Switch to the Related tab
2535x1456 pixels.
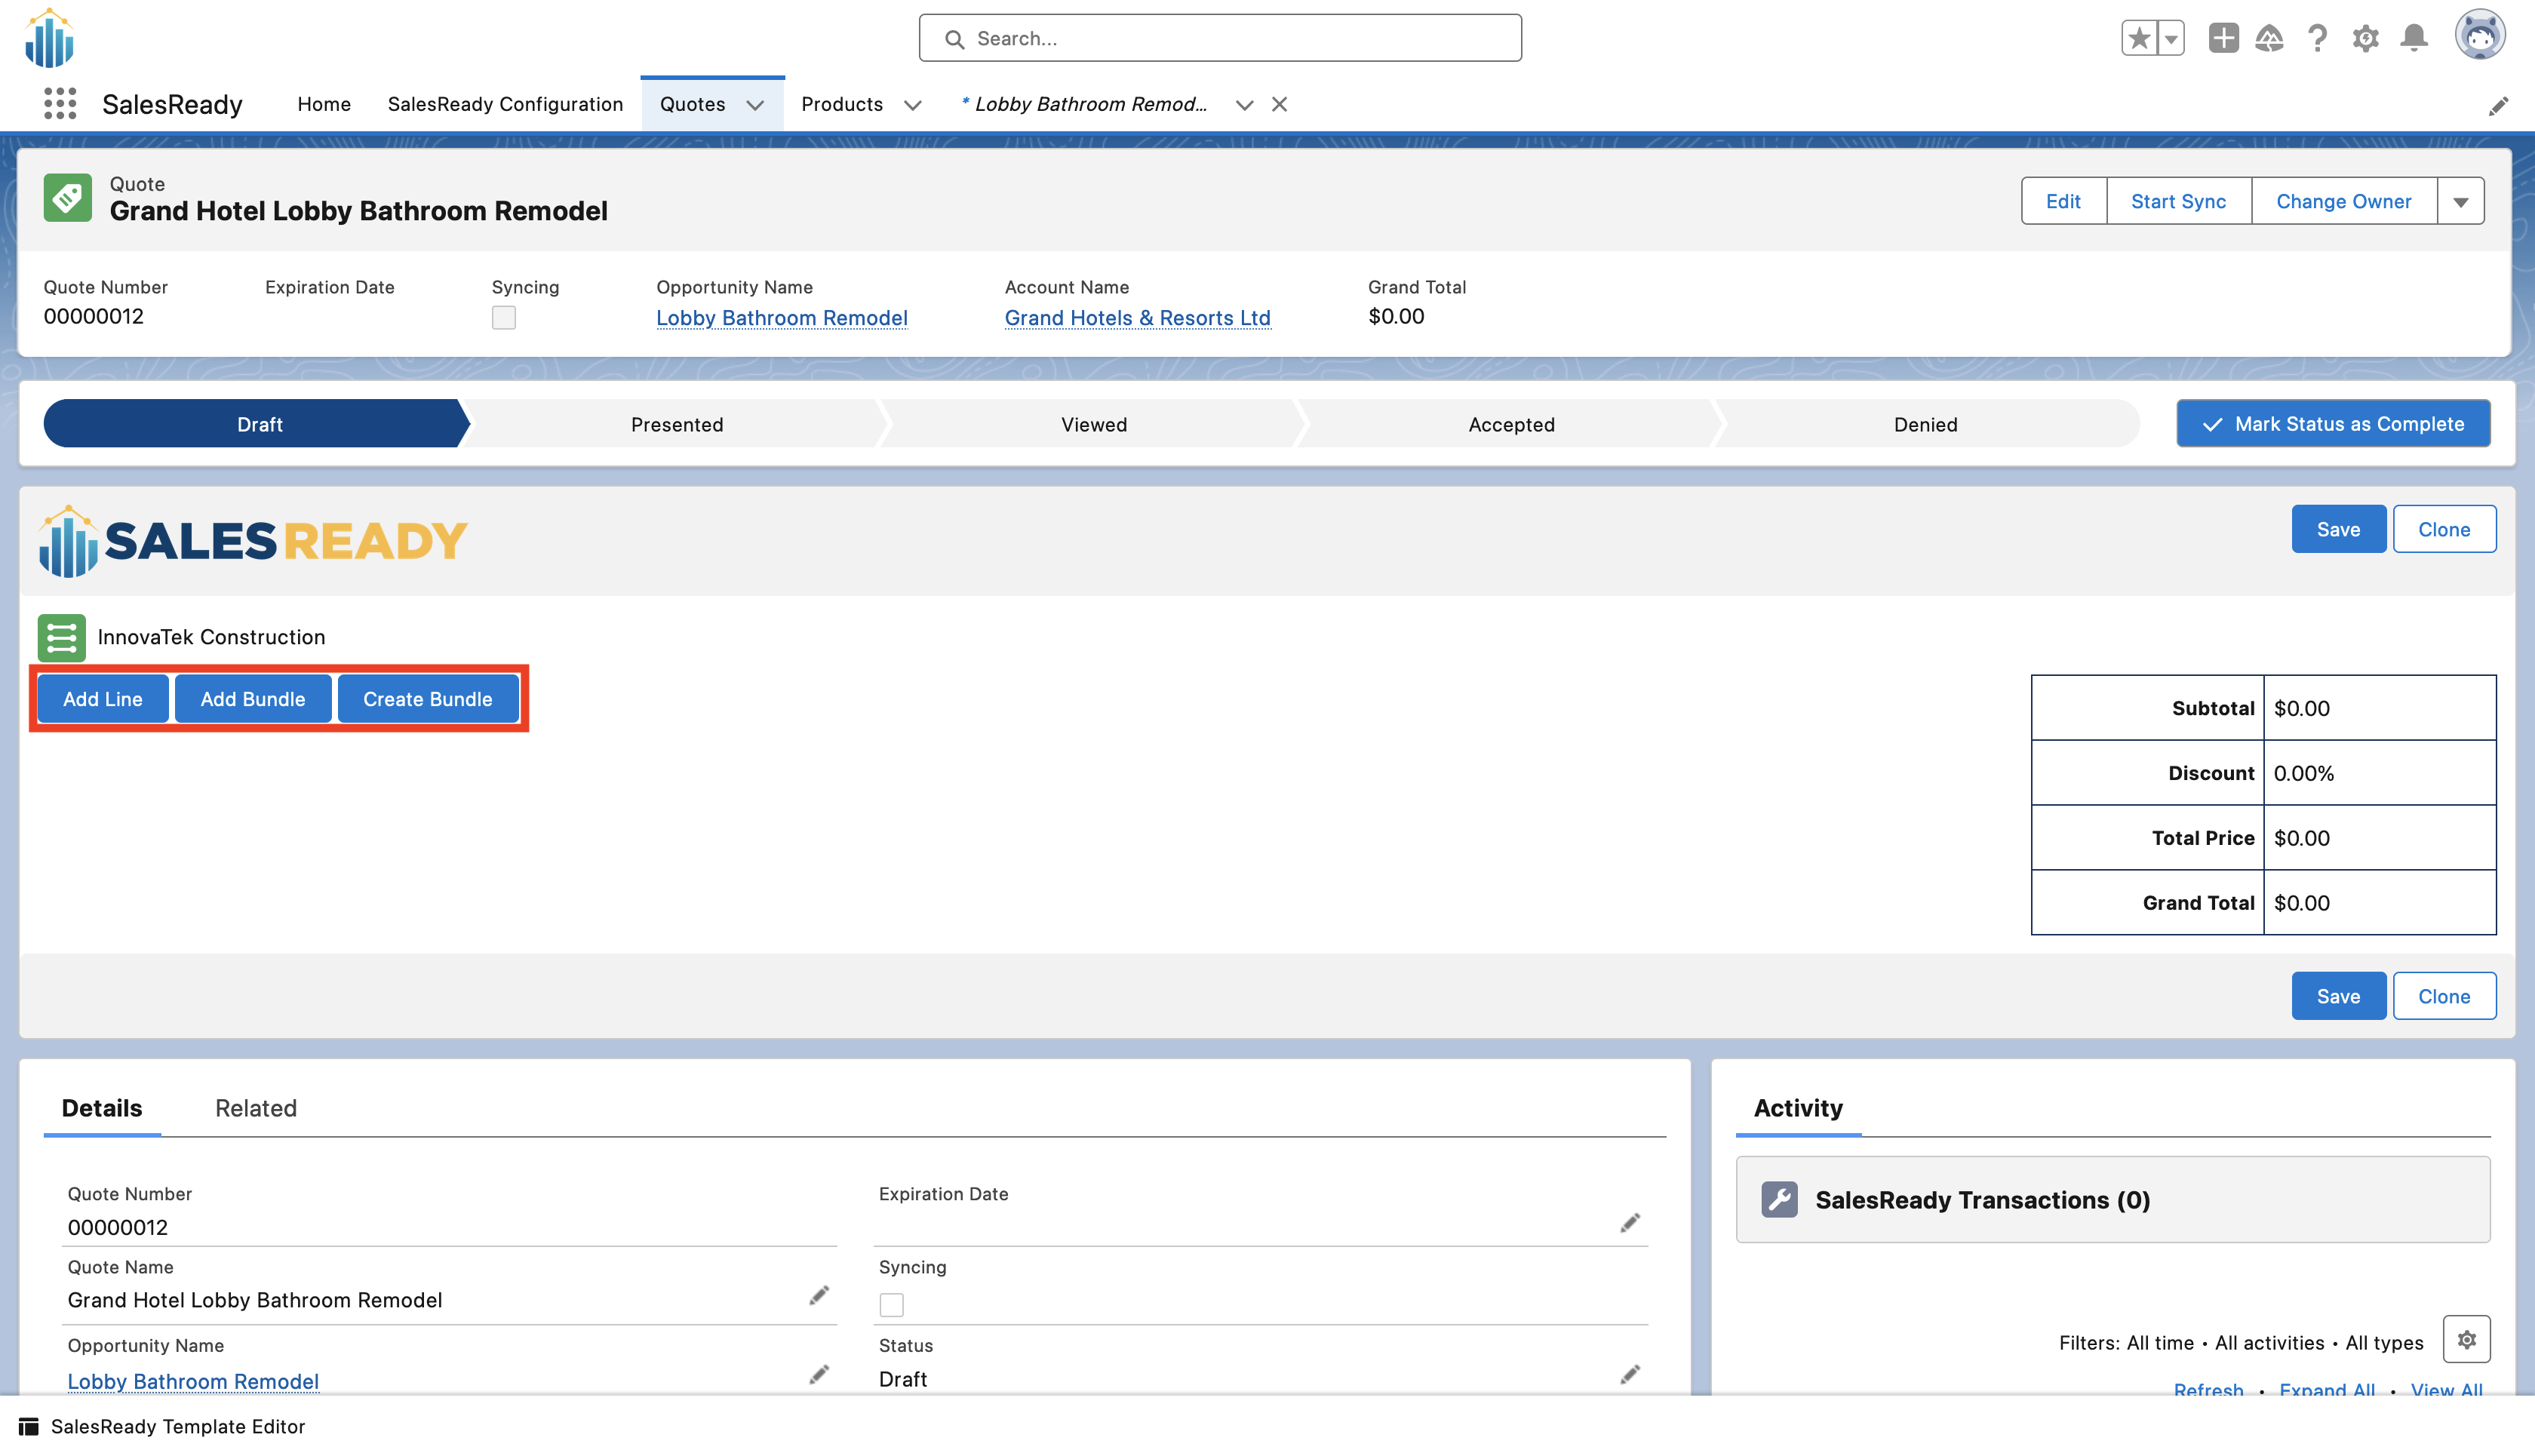tap(256, 1108)
